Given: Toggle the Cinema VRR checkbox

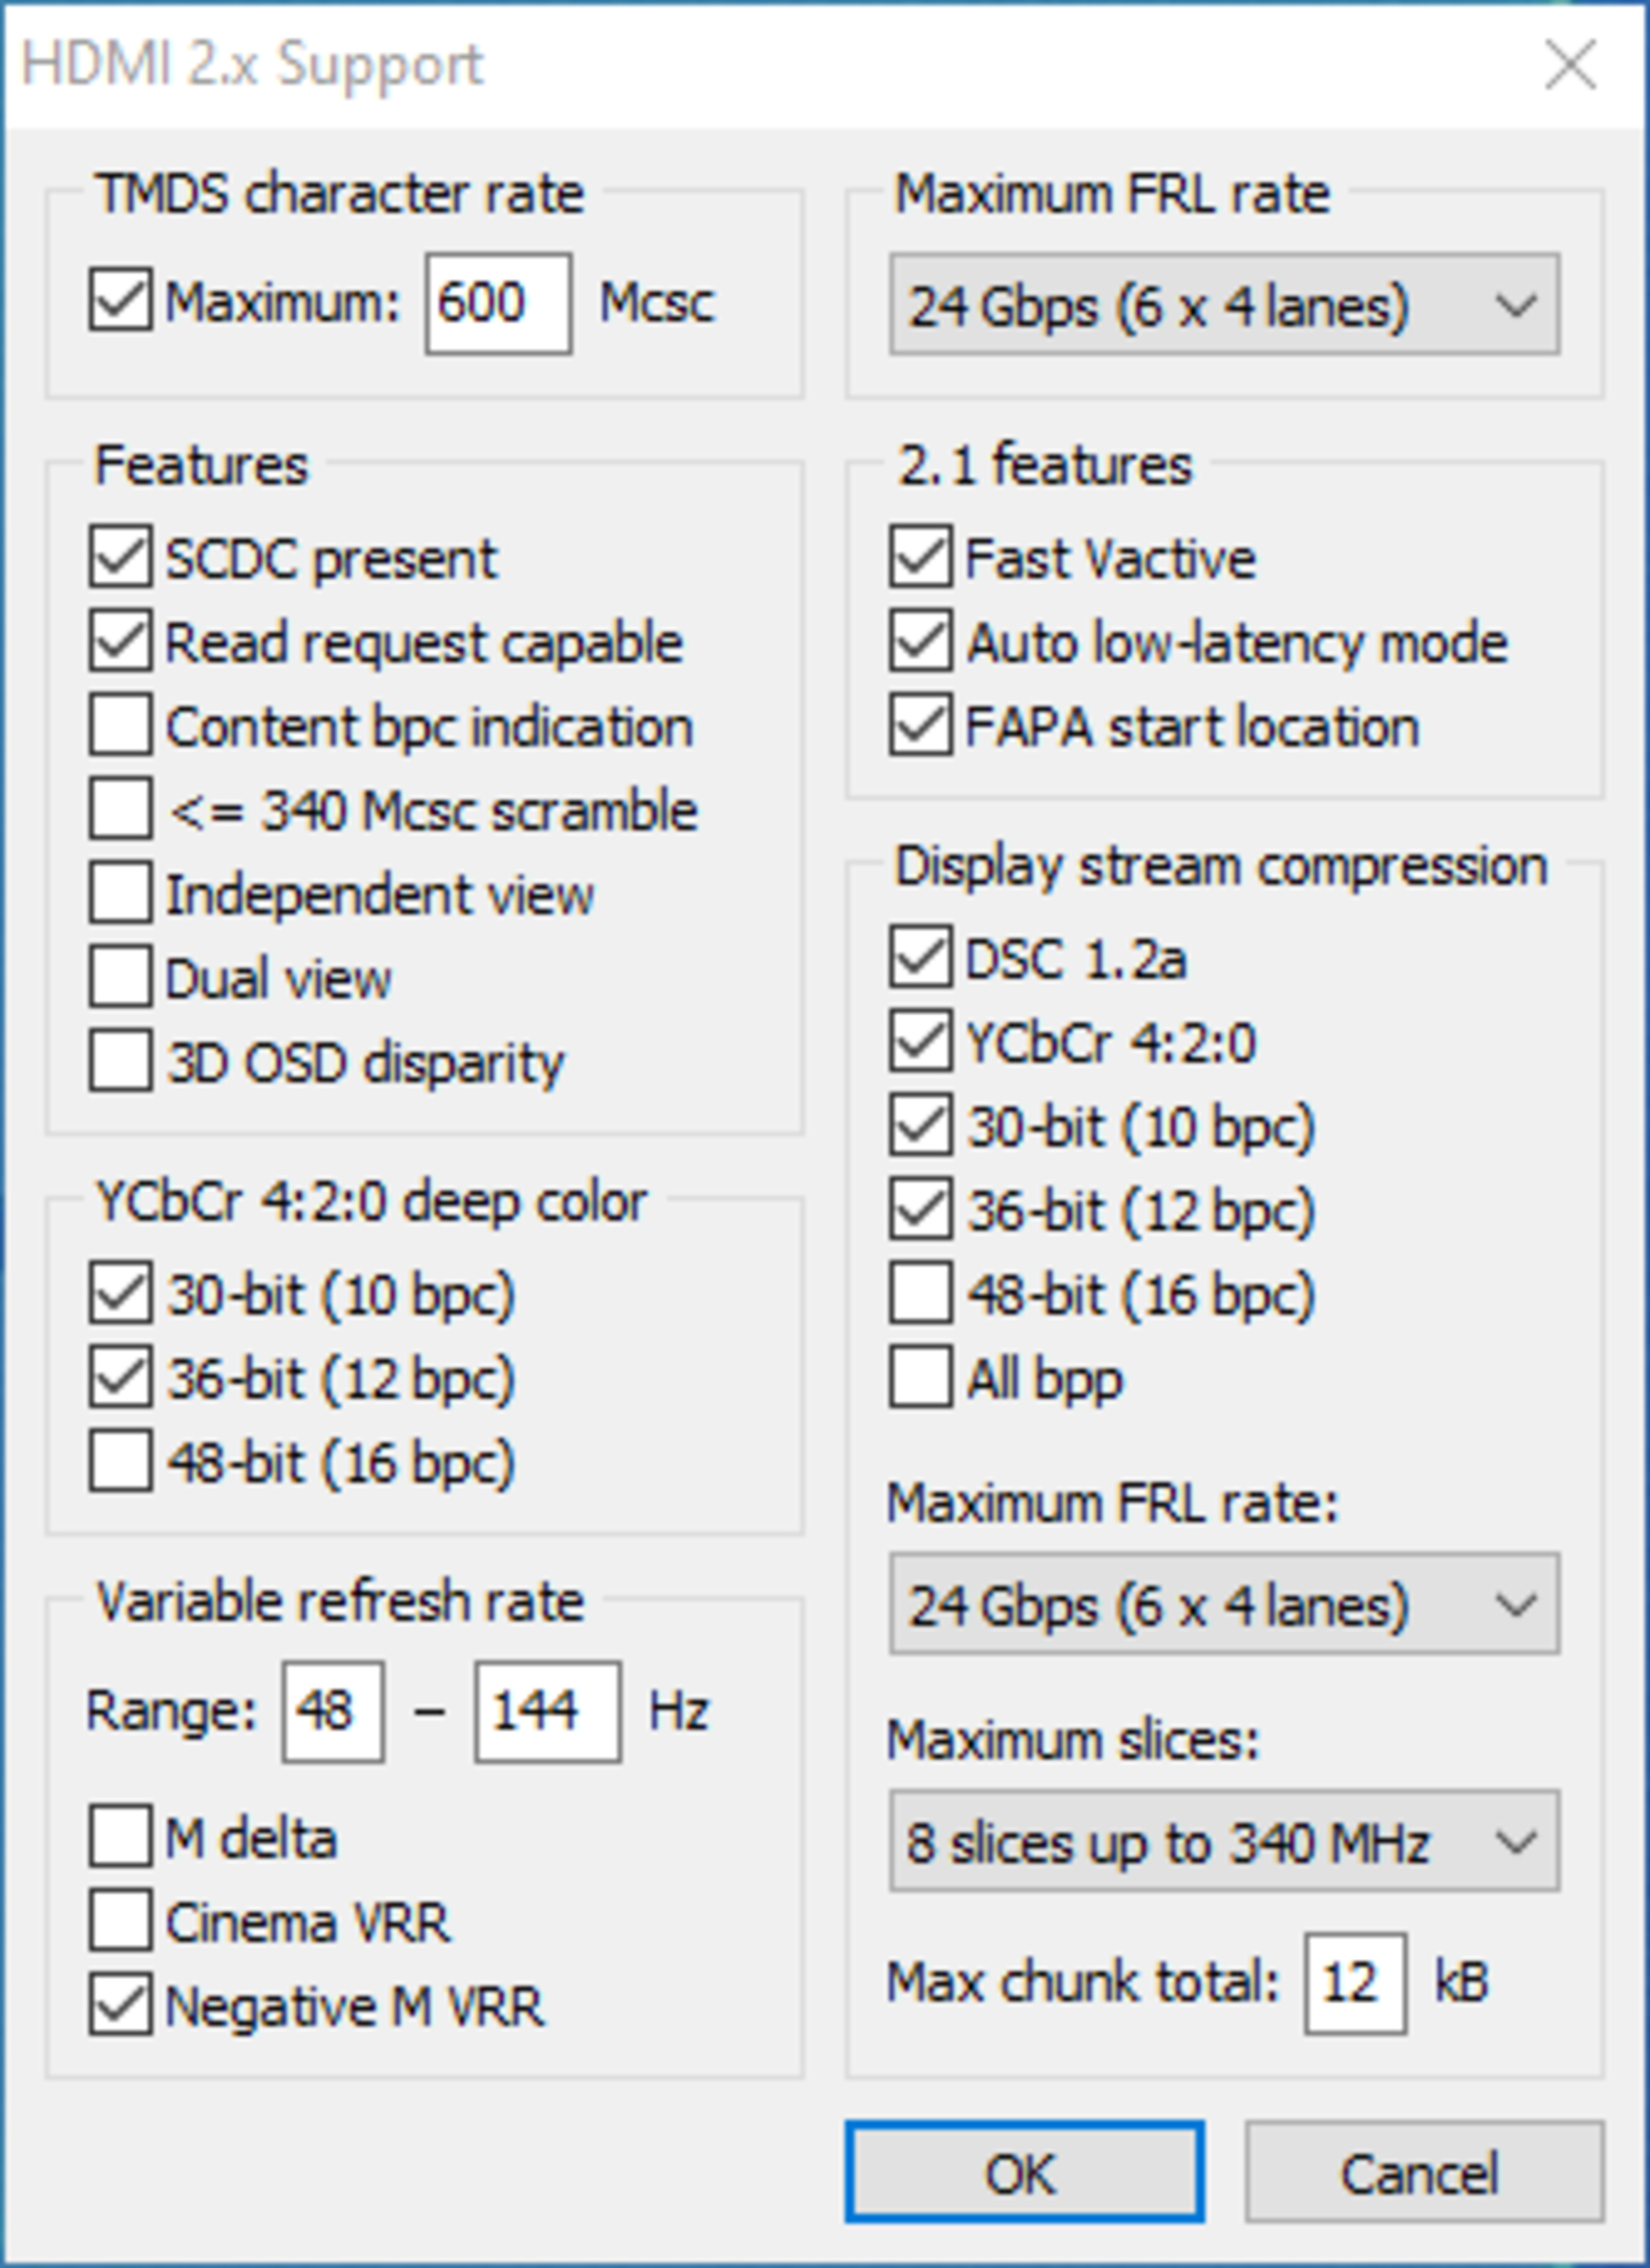Looking at the screenshot, I should pos(120,1921).
